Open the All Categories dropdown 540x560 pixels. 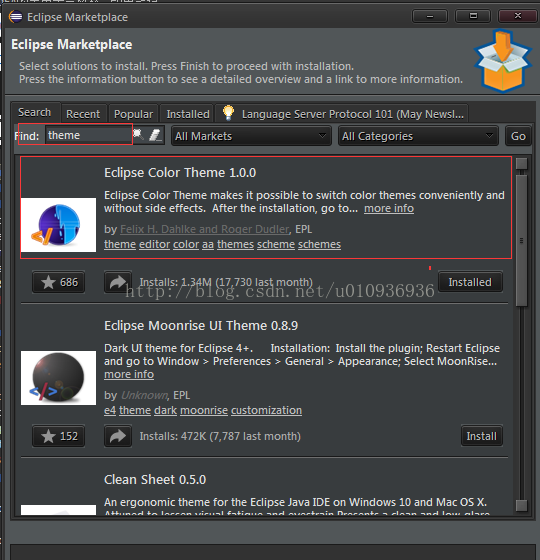(418, 136)
